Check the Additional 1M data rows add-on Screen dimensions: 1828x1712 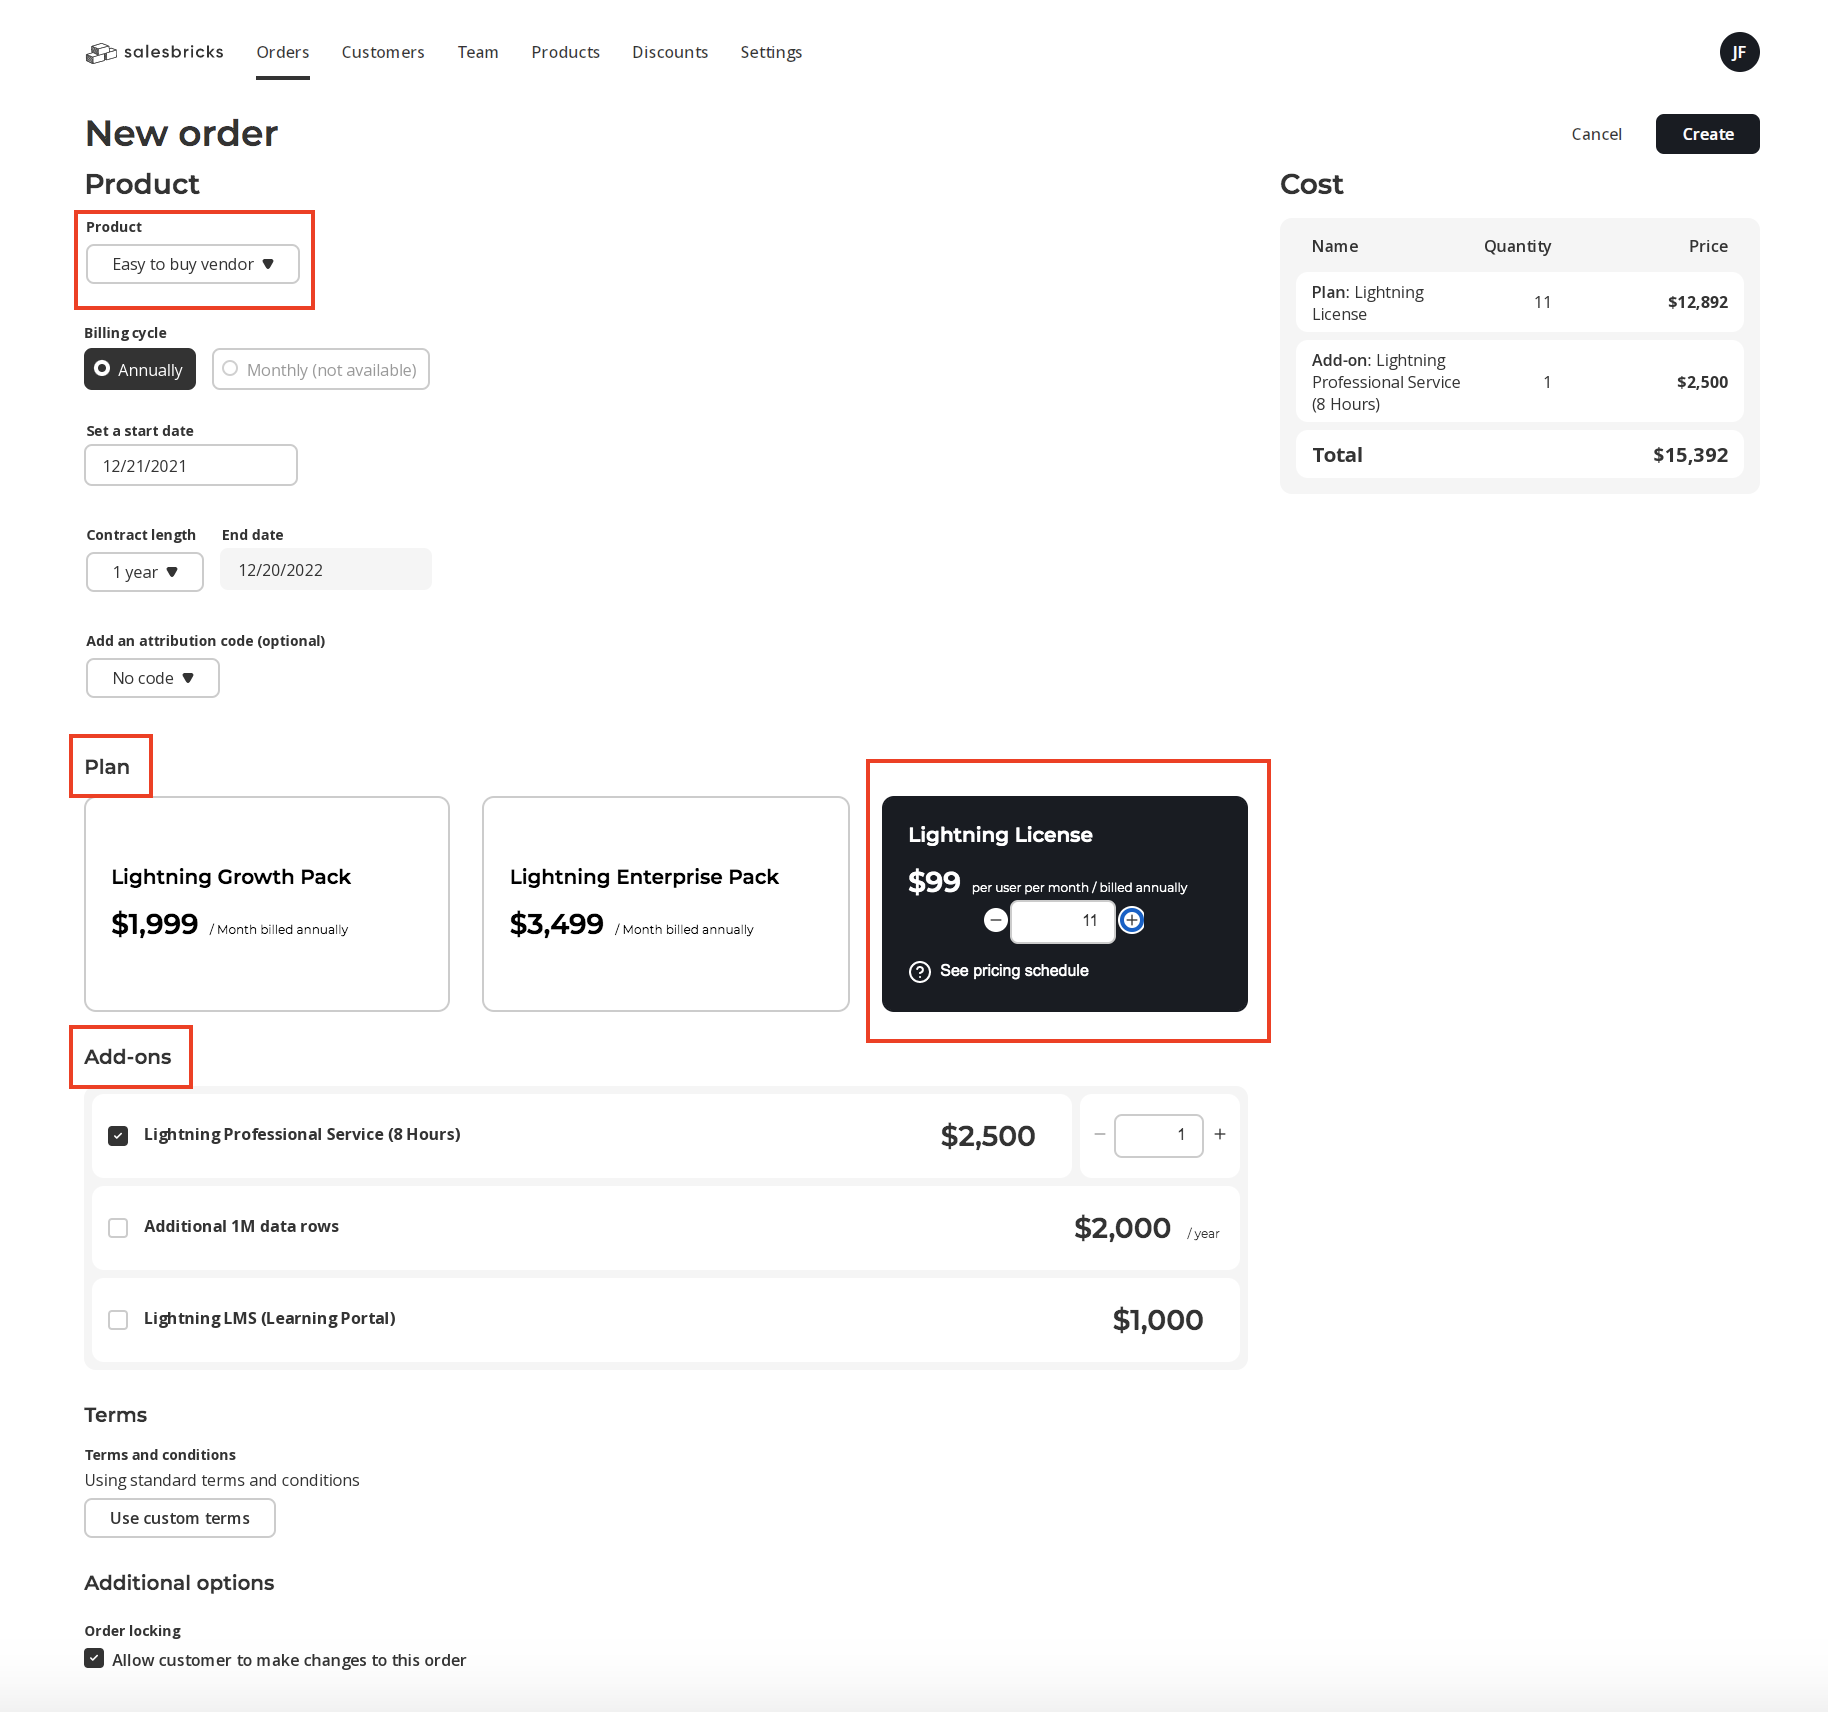tap(118, 1227)
